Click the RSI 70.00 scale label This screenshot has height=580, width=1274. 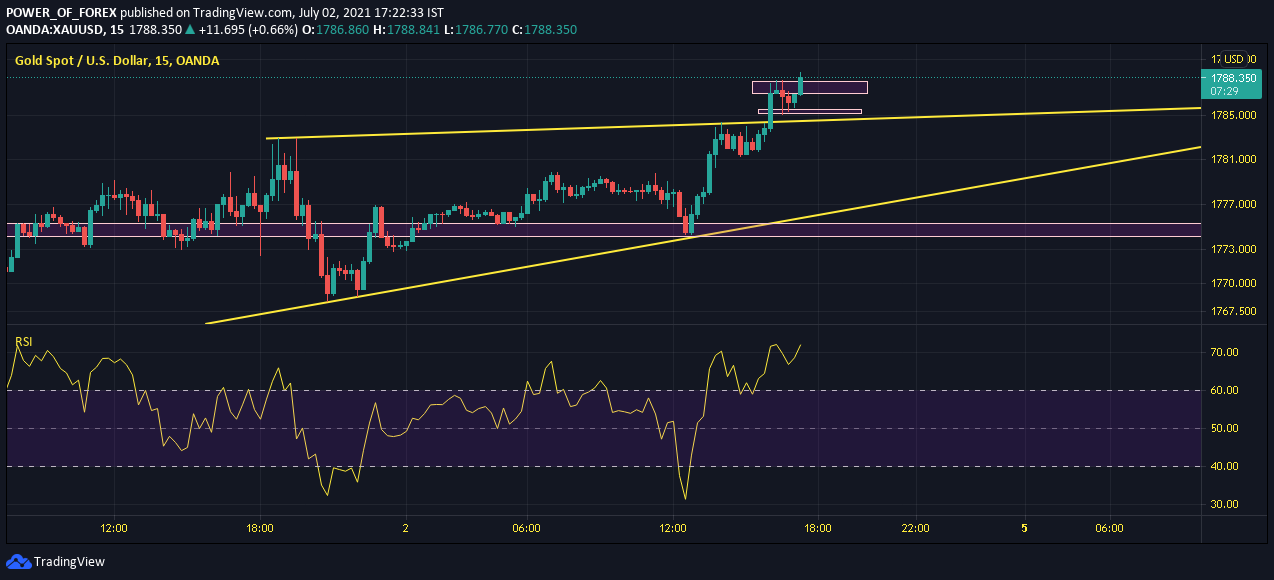click(x=1225, y=352)
